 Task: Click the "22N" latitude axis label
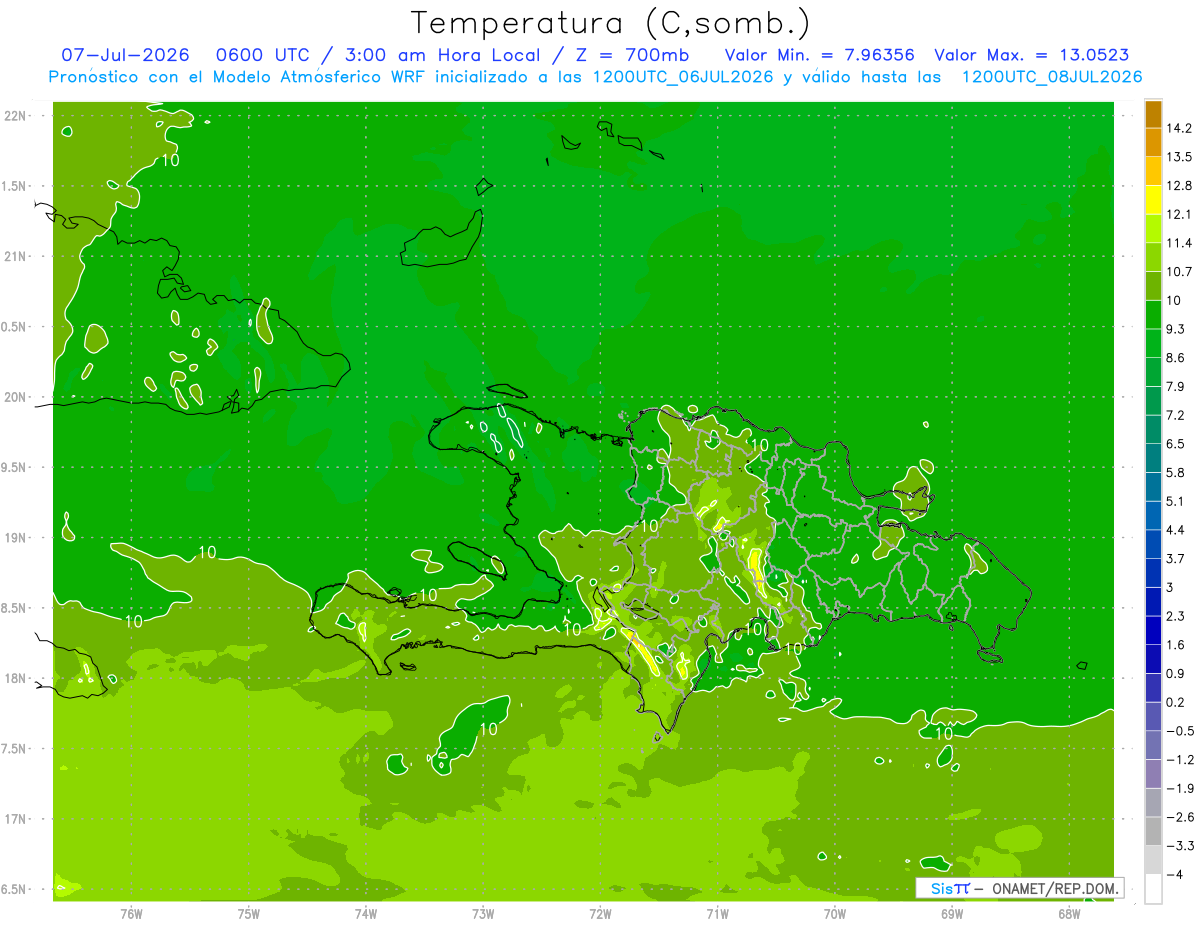pyautogui.click(x=16, y=116)
